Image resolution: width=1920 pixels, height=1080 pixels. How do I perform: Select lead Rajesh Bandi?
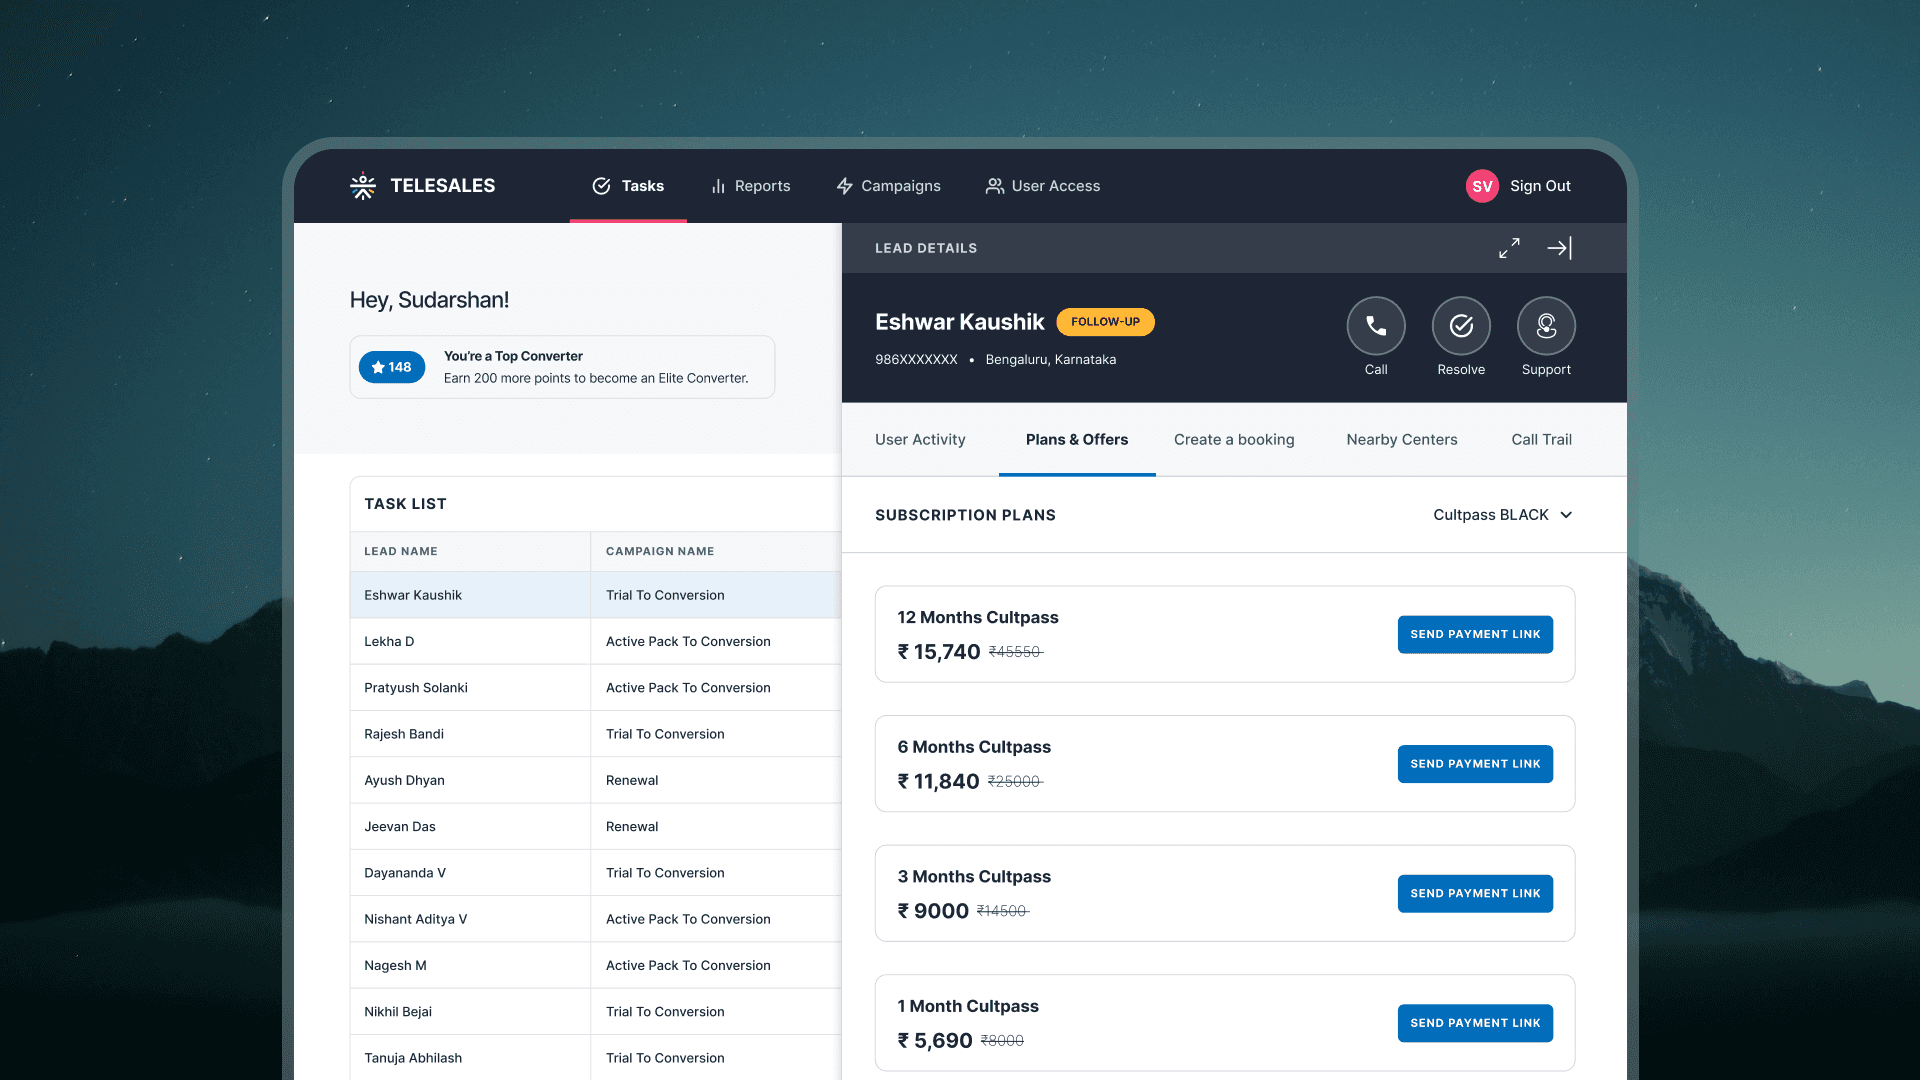click(404, 734)
